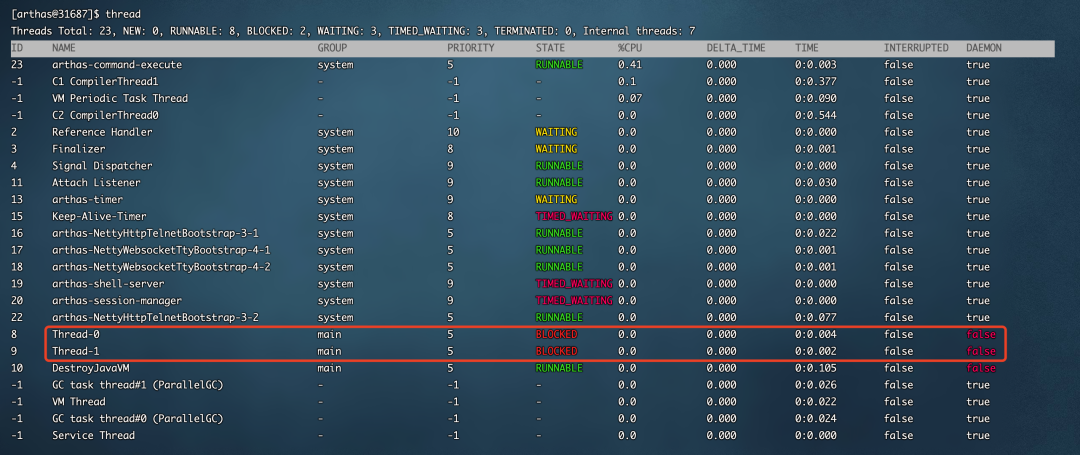The width and height of the screenshot is (1080, 455).
Task: Select the Attach Listener thread name
Action: click(96, 182)
